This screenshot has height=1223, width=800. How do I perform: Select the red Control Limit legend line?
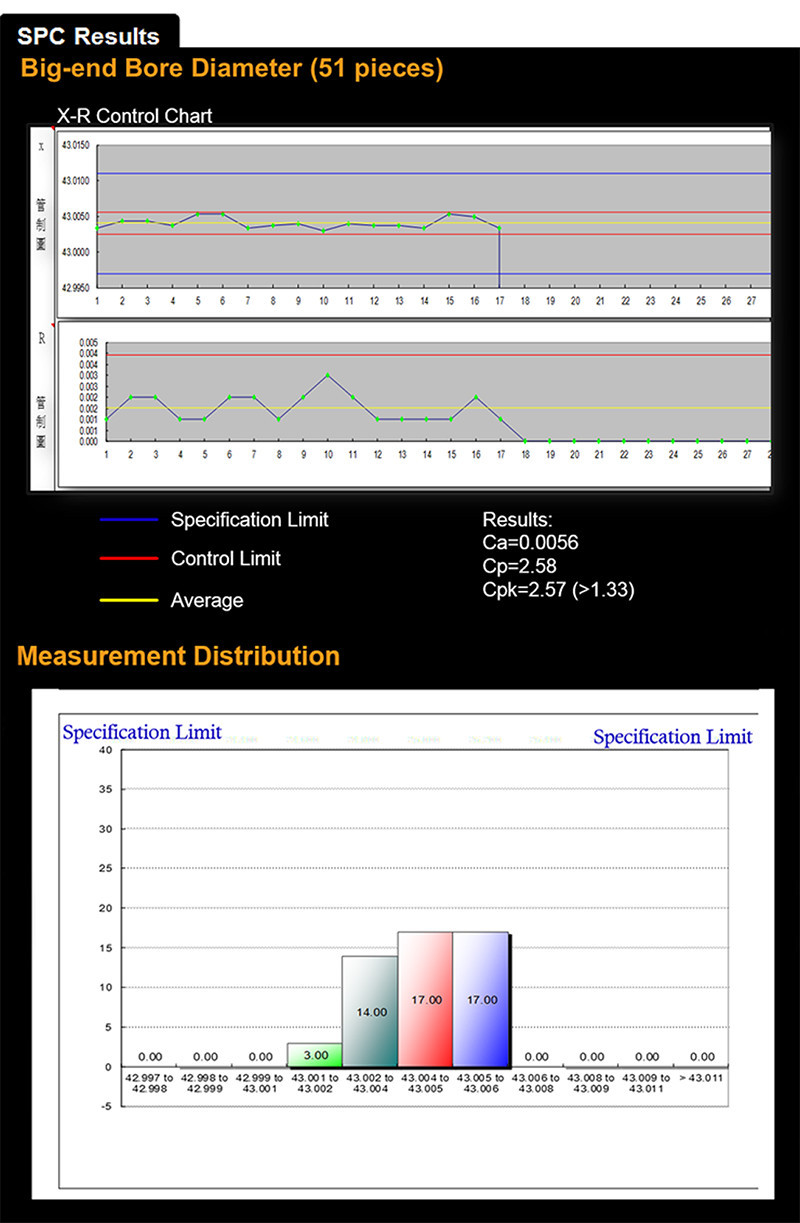(129, 559)
